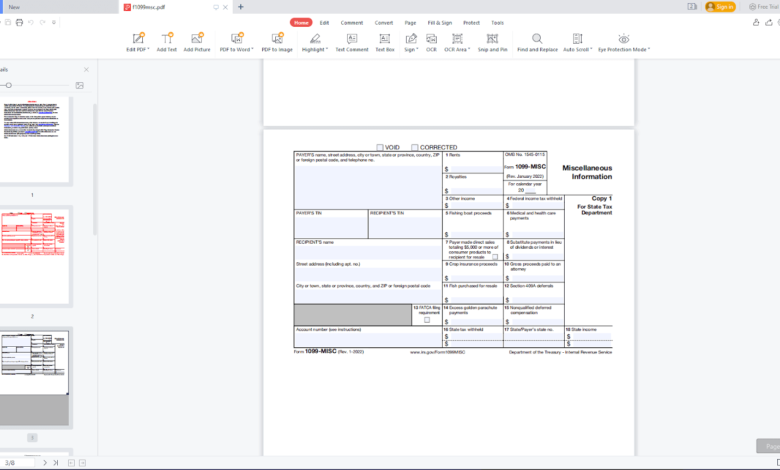This screenshot has height=470, width=780.
Task: Expand the Edit PDF dropdown arrow
Action: pyautogui.click(x=148, y=50)
